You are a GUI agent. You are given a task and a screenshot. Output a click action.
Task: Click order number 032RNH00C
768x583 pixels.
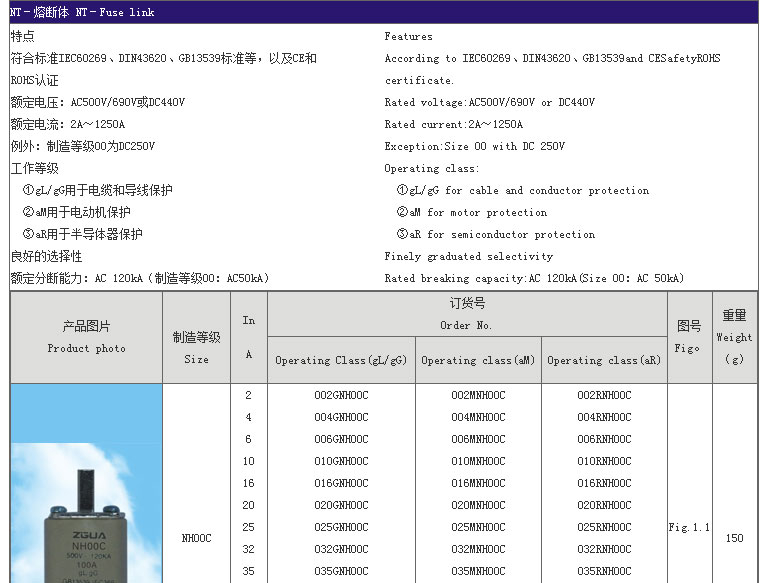[604, 550]
